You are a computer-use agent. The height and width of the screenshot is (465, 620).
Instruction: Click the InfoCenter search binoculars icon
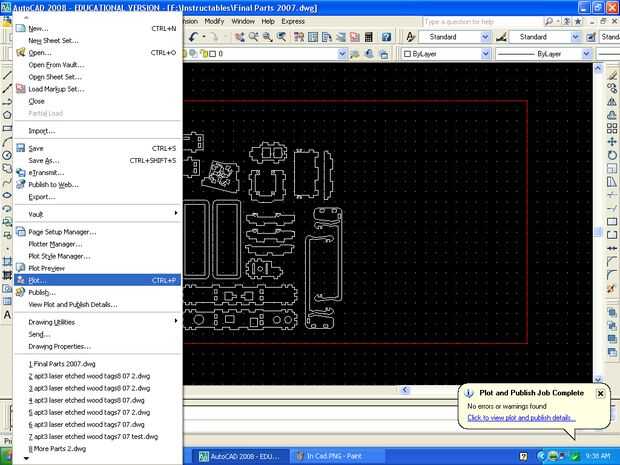coord(548,21)
